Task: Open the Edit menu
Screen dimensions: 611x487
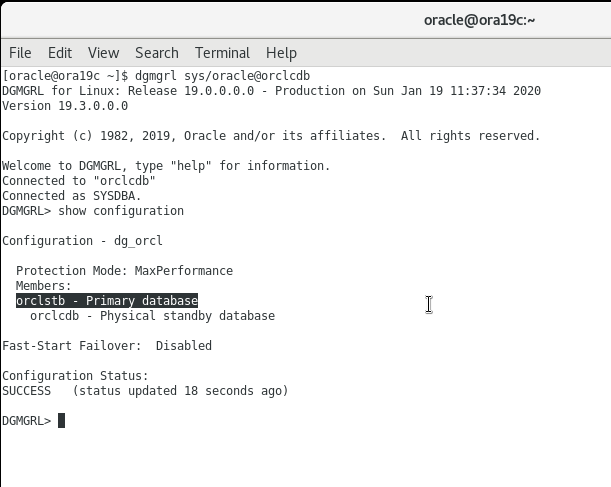Action: pyautogui.click(x=60, y=53)
